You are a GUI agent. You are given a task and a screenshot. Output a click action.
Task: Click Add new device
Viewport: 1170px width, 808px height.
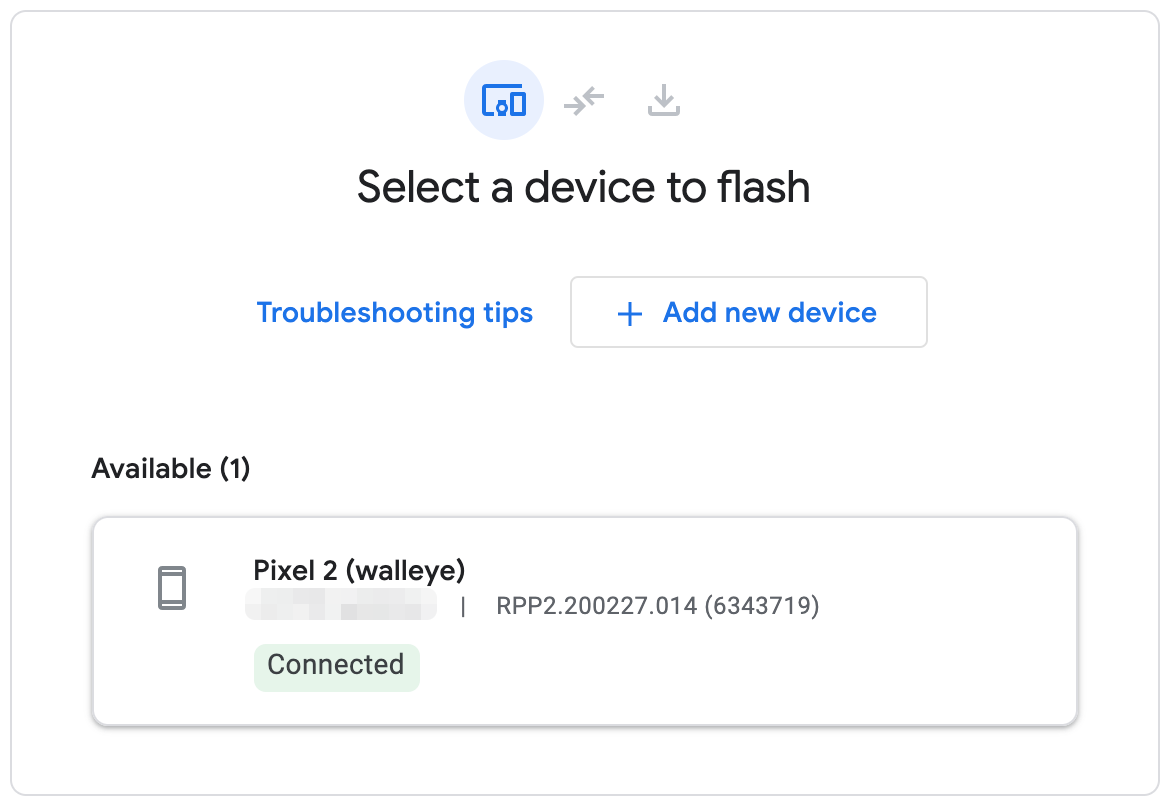coord(748,312)
